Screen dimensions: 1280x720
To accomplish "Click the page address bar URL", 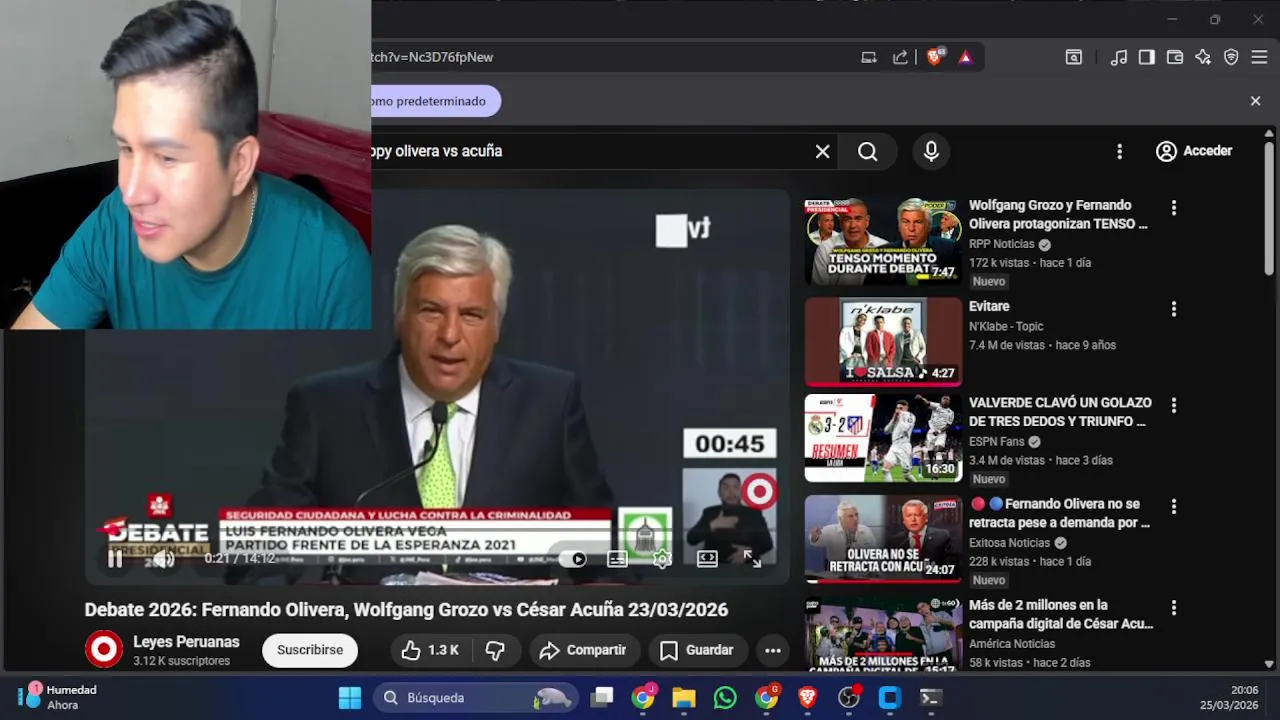I will (x=432, y=57).
